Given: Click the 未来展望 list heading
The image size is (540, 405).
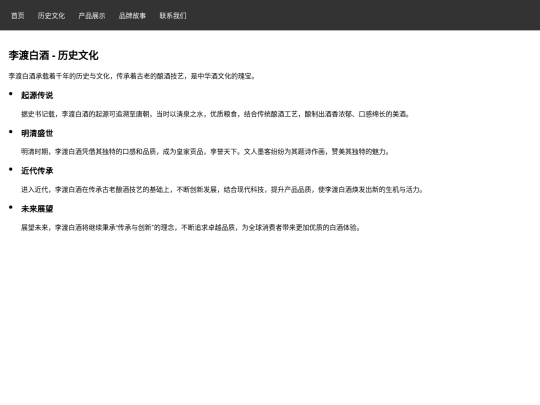Looking at the screenshot, I should 37,209.
